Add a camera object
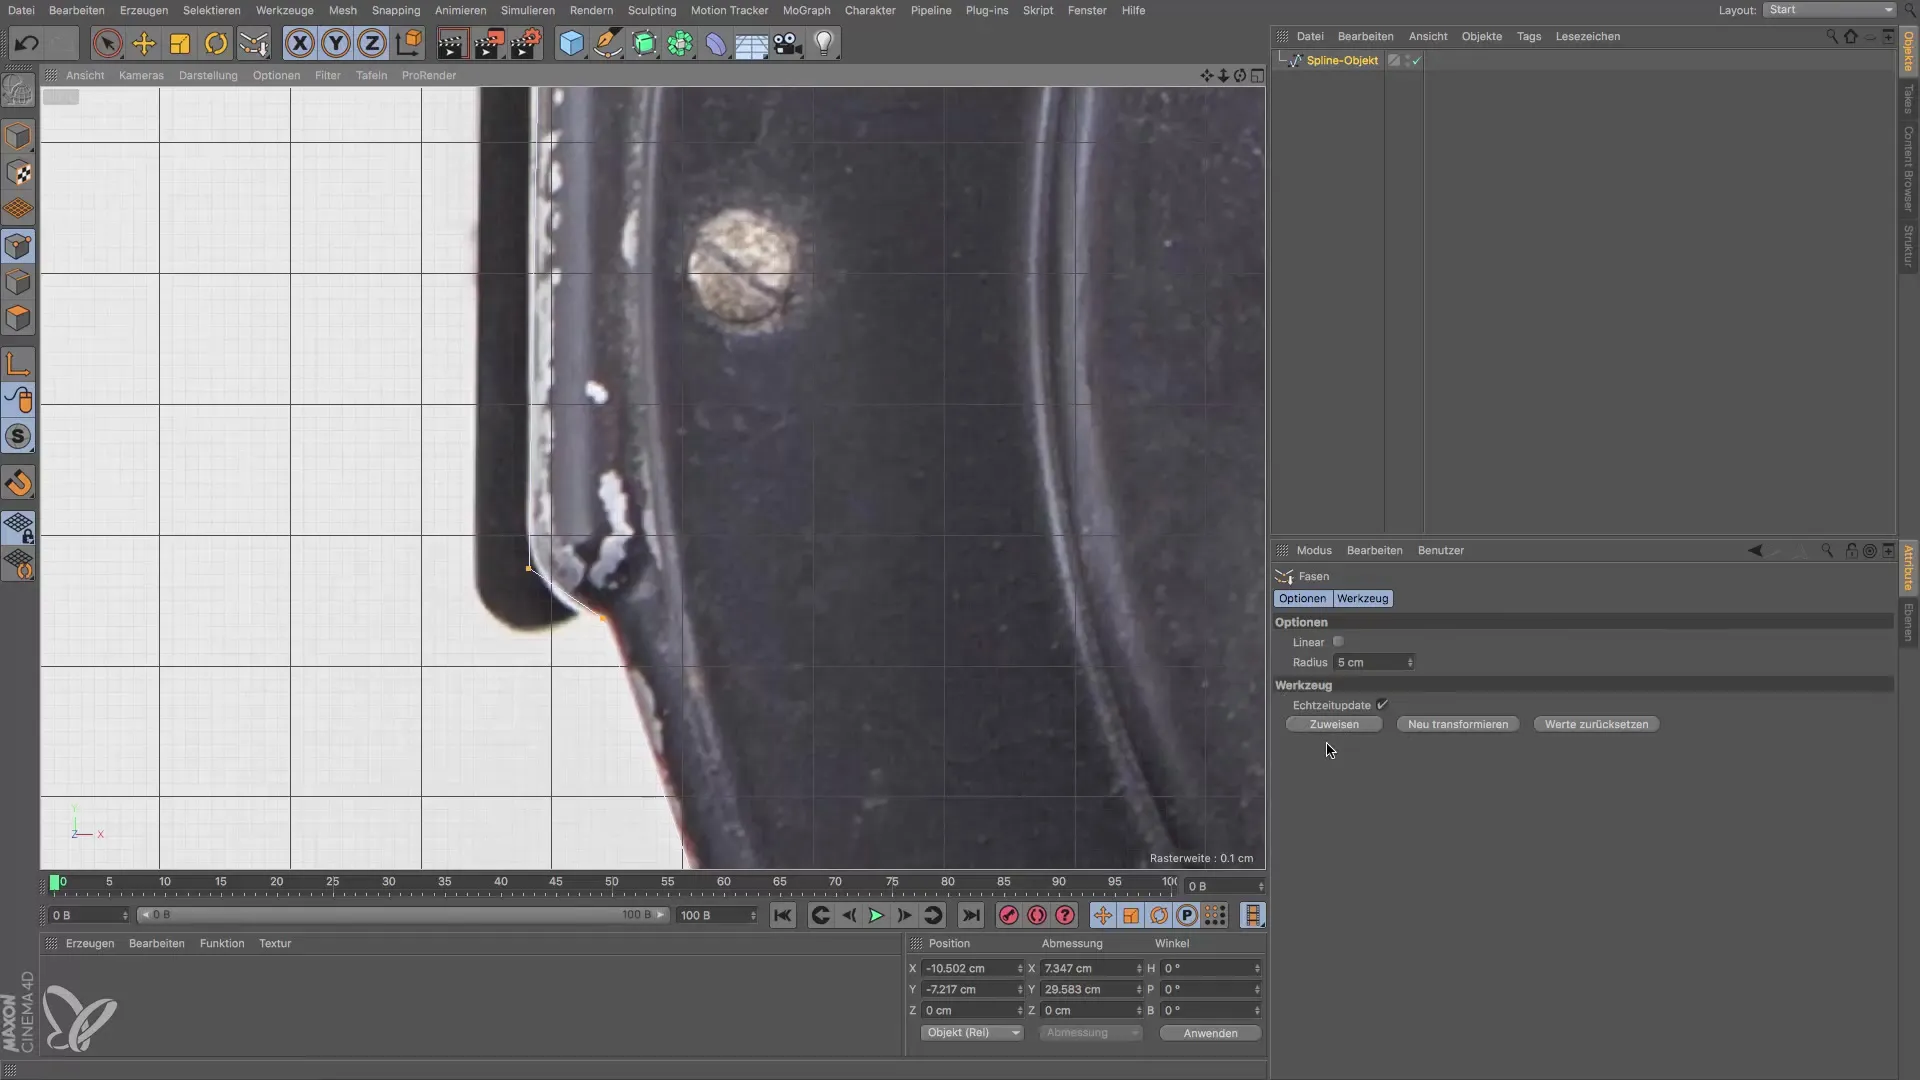The width and height of the screenshot is (1920, 1080). [x=788, y=43]
